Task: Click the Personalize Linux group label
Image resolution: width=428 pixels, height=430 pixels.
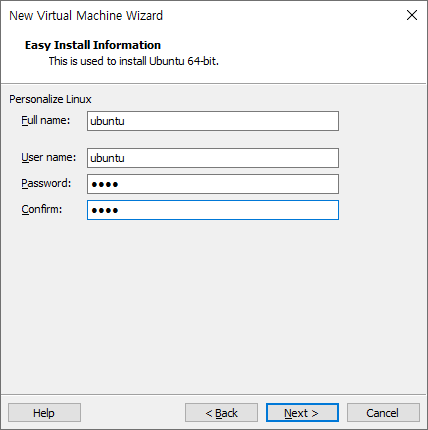Action: point(50,99)
